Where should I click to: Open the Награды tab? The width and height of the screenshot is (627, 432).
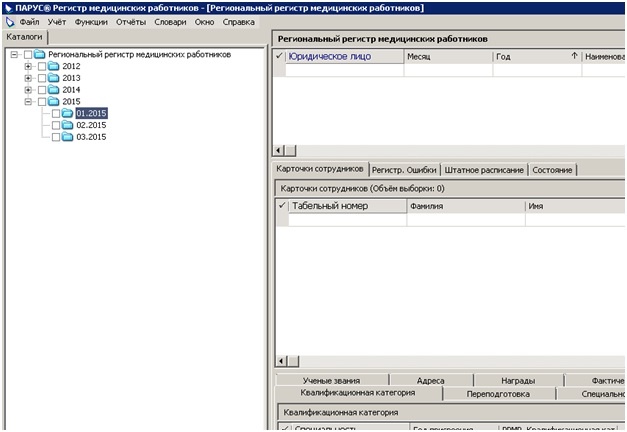click(x=518, y=380)
